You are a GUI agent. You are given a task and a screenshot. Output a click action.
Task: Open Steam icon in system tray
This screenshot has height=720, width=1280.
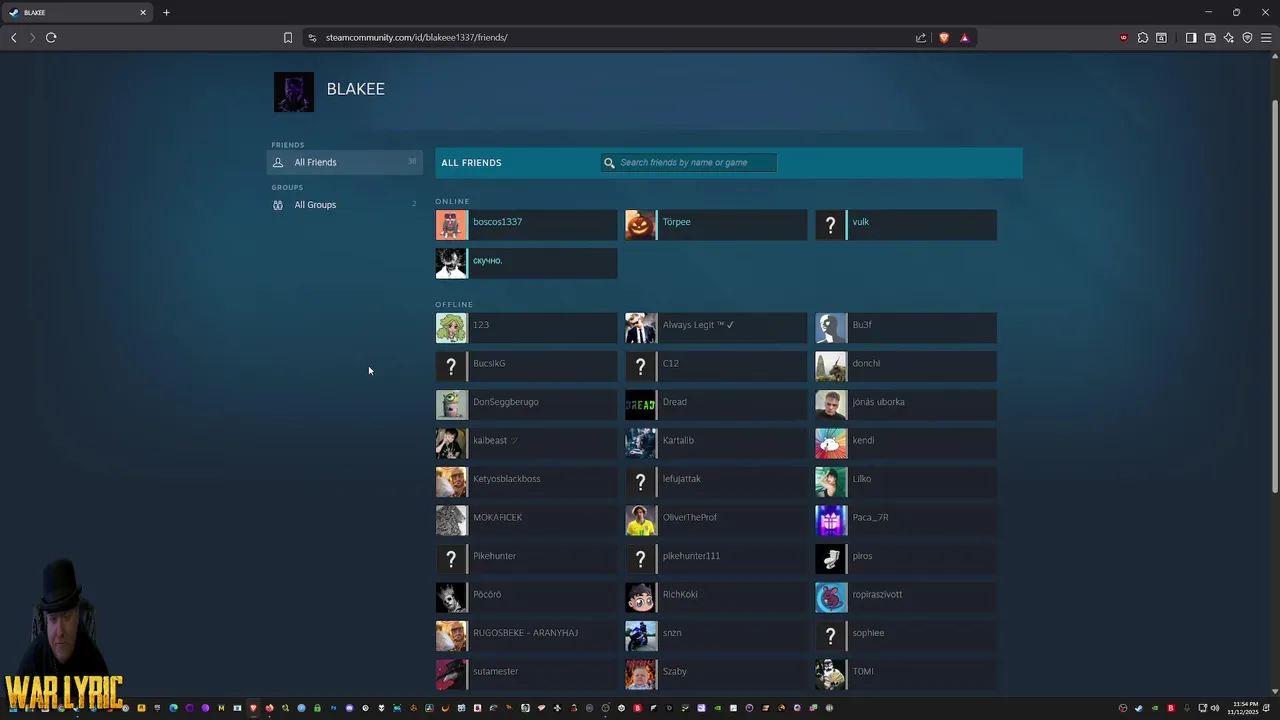1138,708
